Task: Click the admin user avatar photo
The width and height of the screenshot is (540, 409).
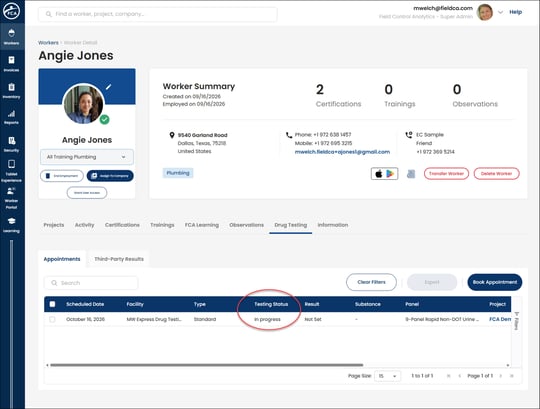Action: (x=485, y=12)
